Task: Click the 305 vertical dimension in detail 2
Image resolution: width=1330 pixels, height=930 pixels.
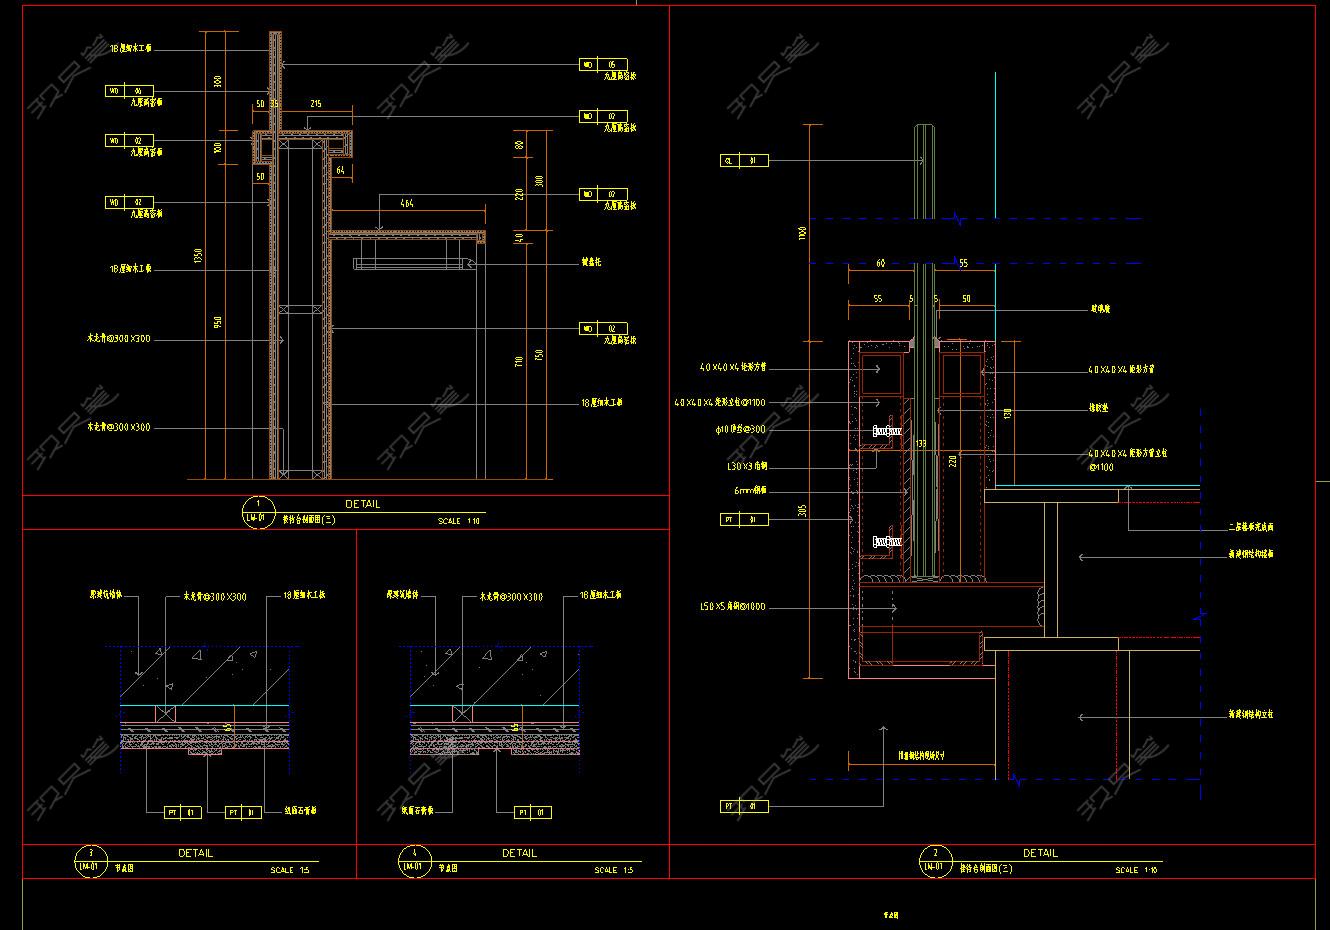Action: (x=803, y=510)
